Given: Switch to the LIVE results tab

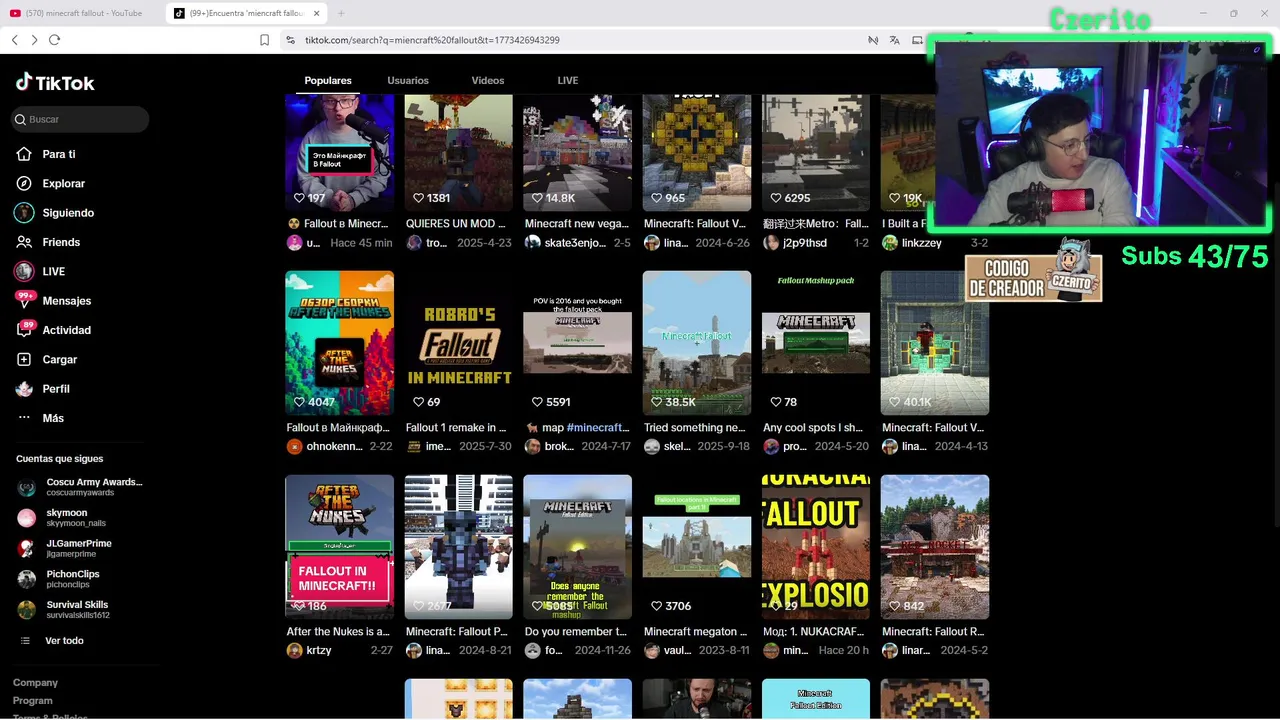Looking at the screenshot, I should click(568, 80).
